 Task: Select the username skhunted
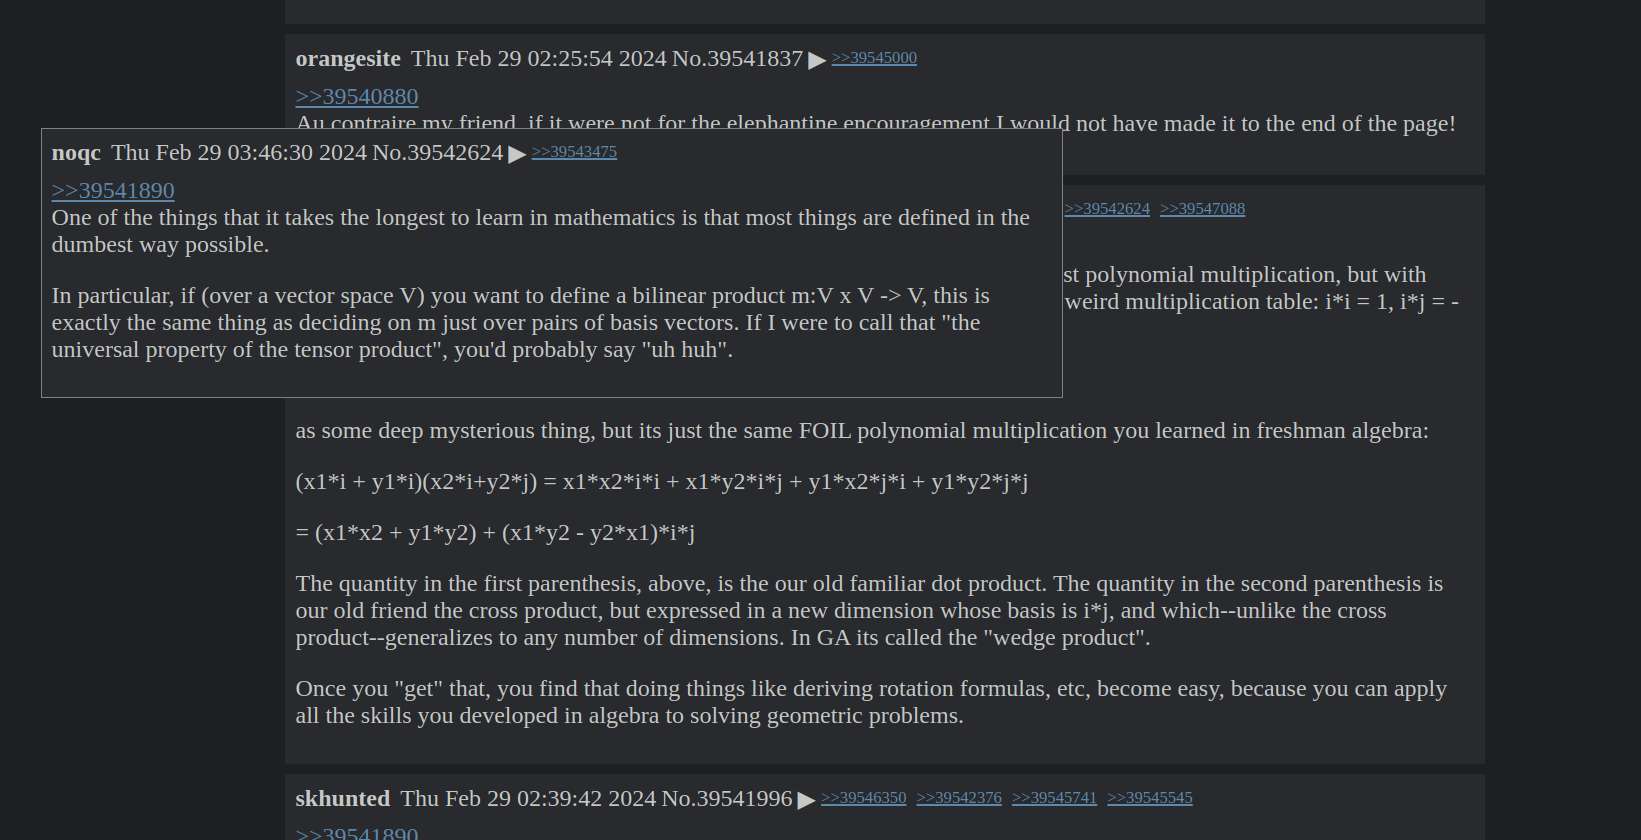(343, 799)
